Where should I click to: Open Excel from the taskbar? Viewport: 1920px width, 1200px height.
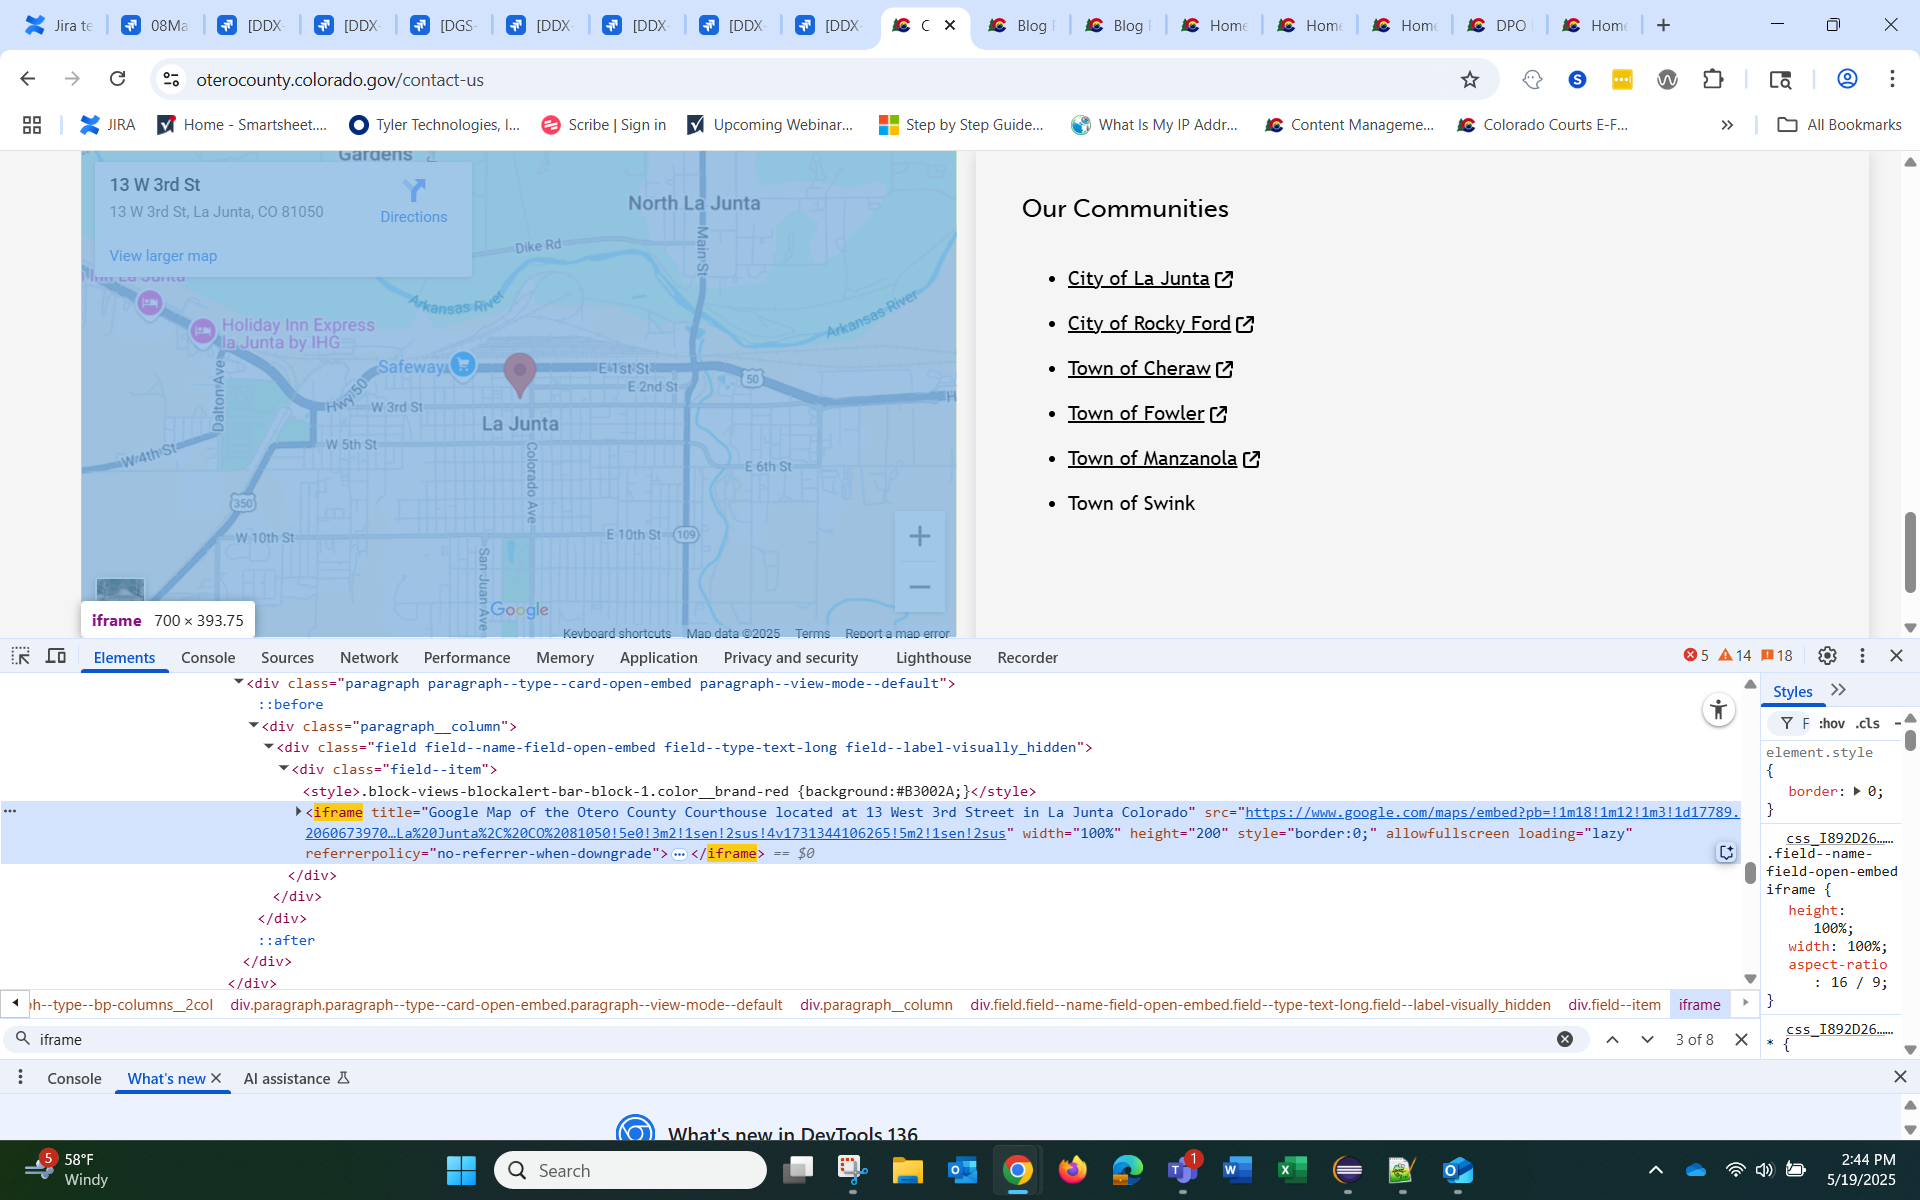tap(1292, 1170)
